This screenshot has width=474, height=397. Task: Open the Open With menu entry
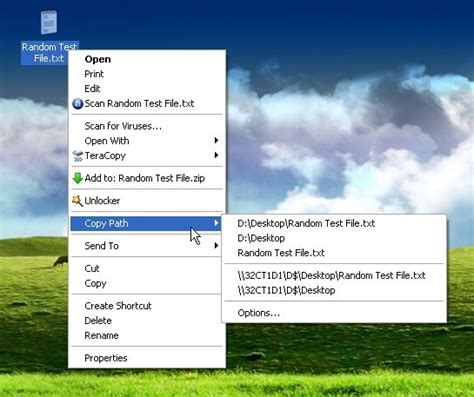coord(147,141)
